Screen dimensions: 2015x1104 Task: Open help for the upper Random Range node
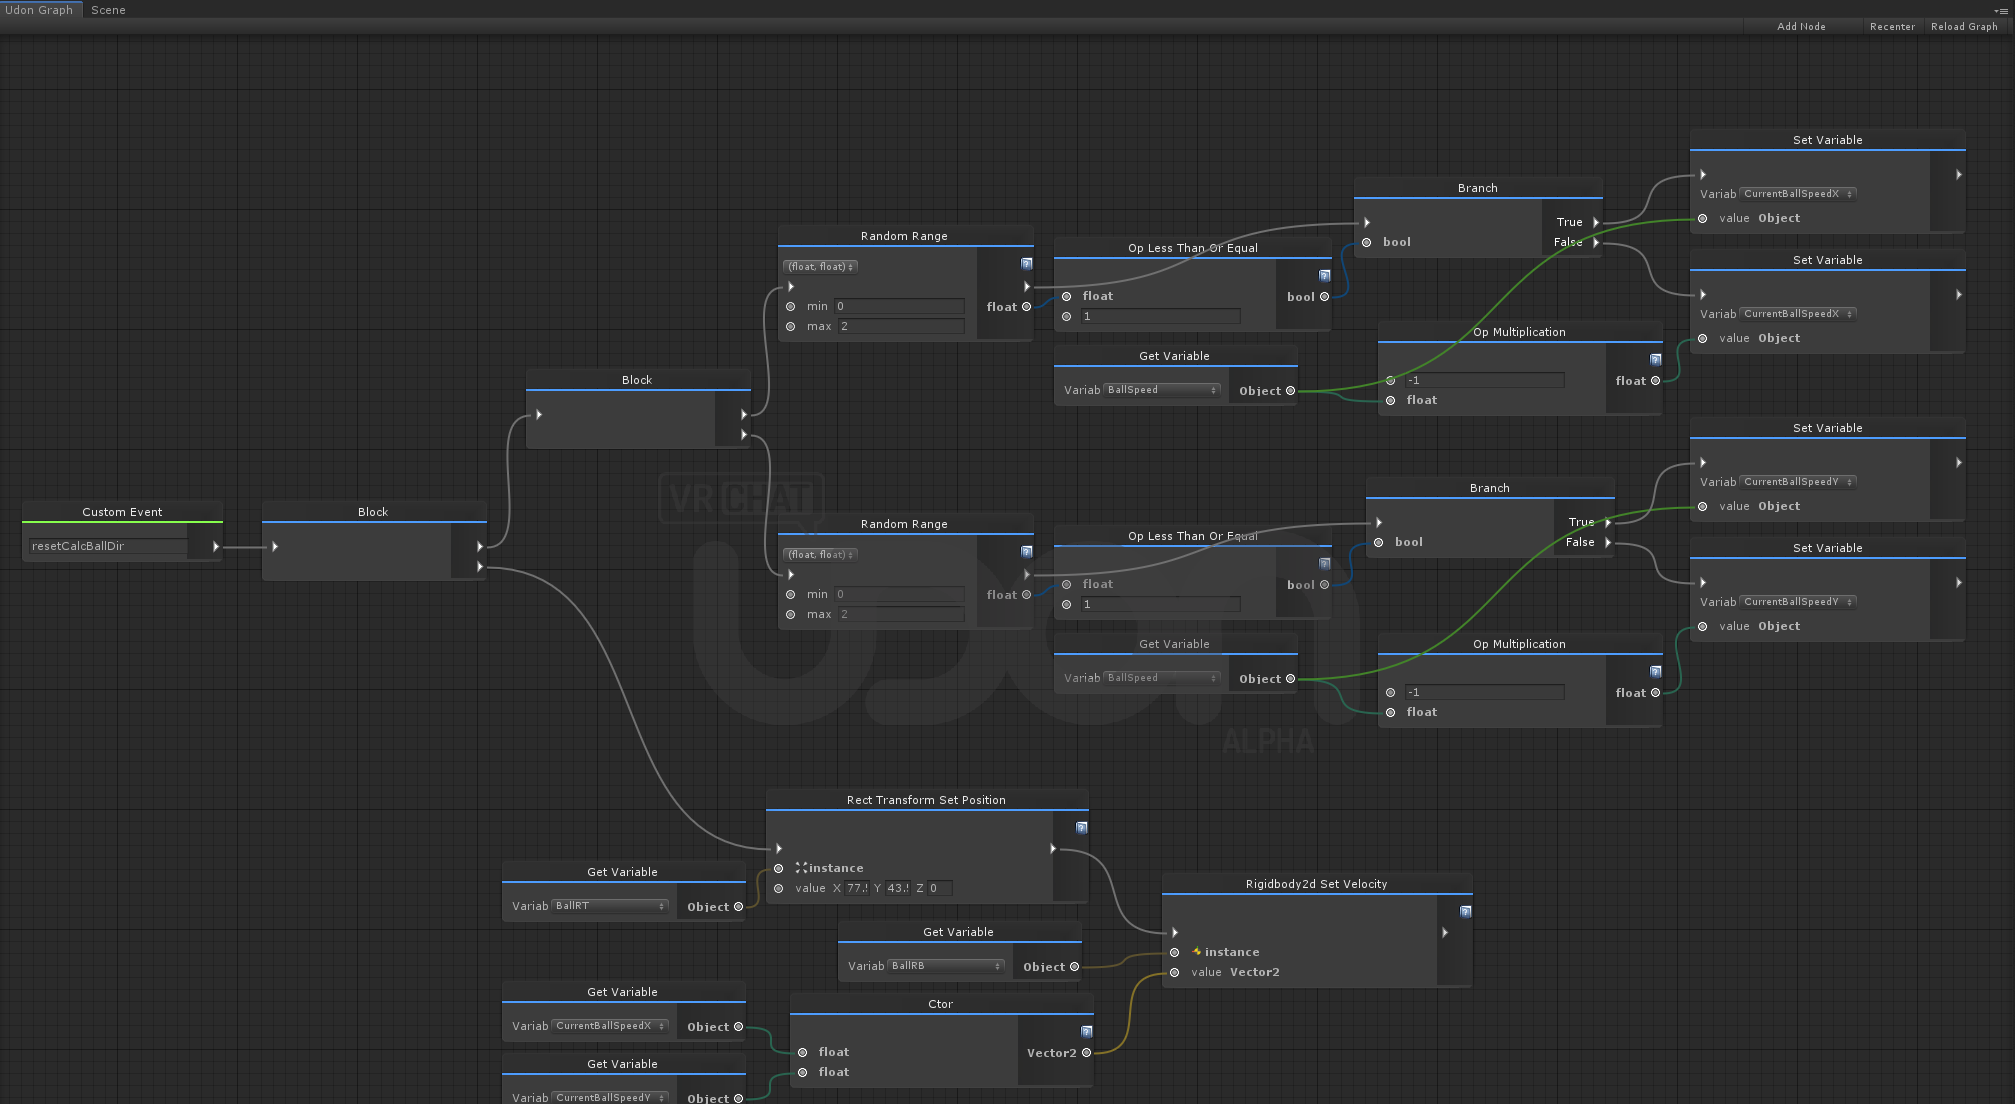pos(1026,264)
